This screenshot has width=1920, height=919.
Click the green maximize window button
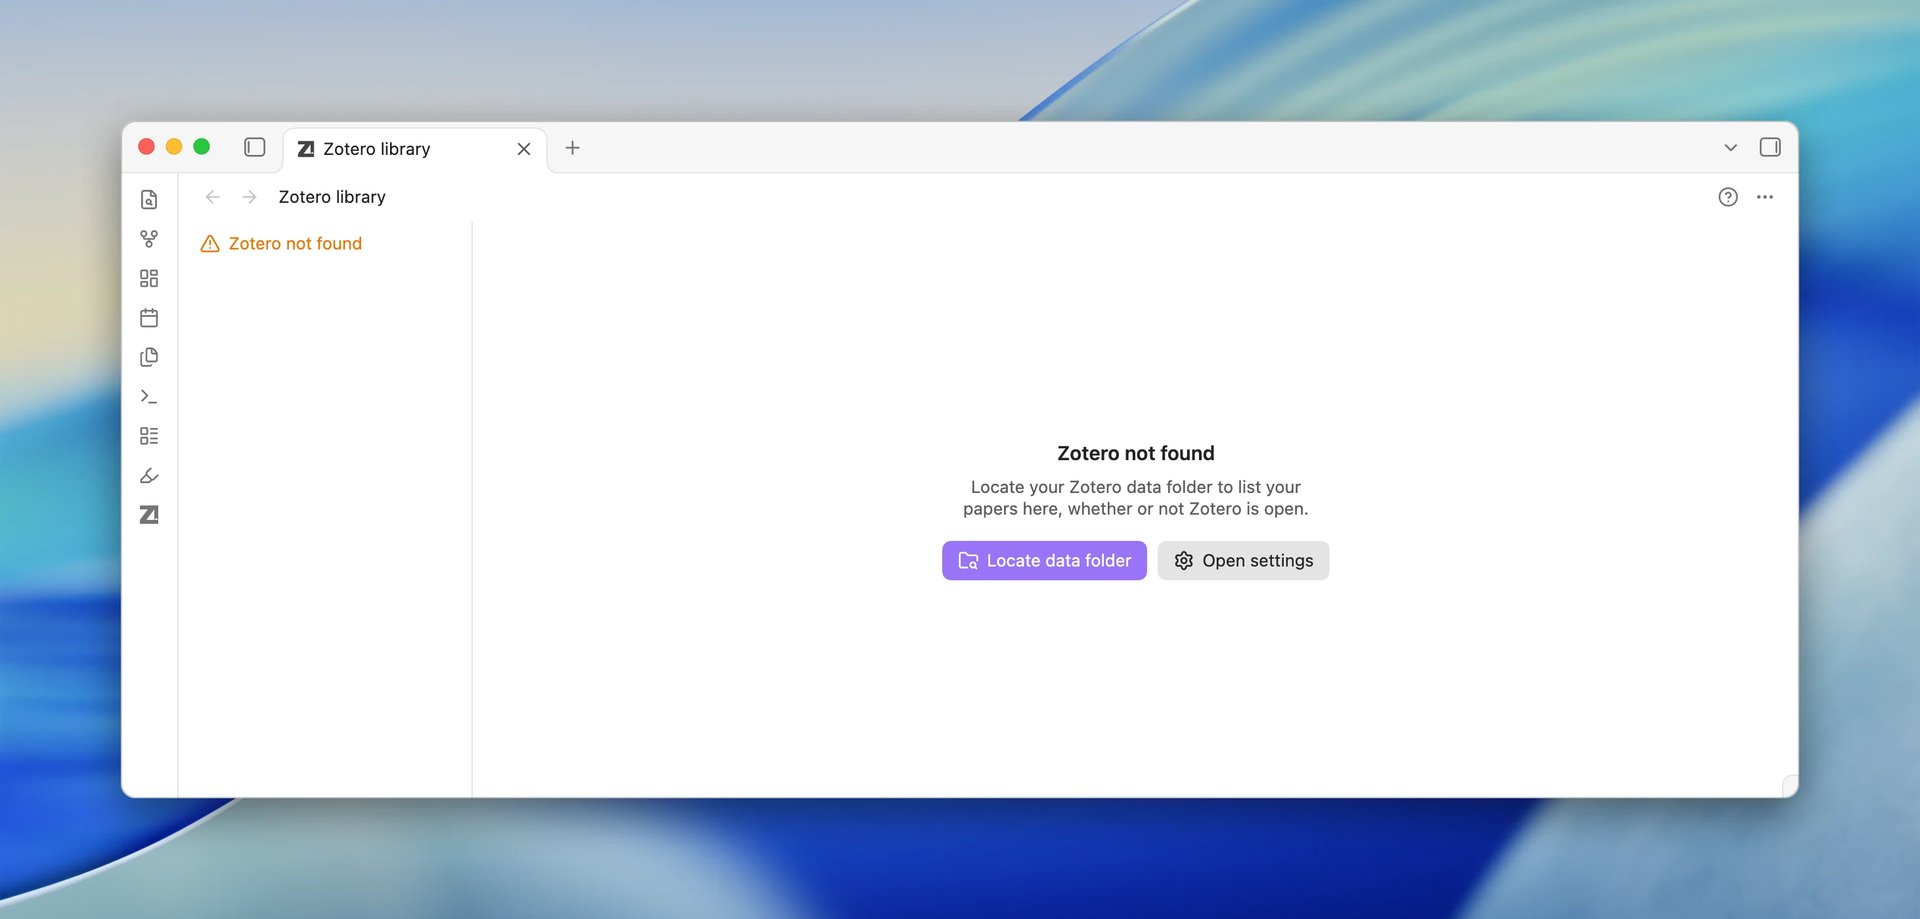tap(201, 147)
